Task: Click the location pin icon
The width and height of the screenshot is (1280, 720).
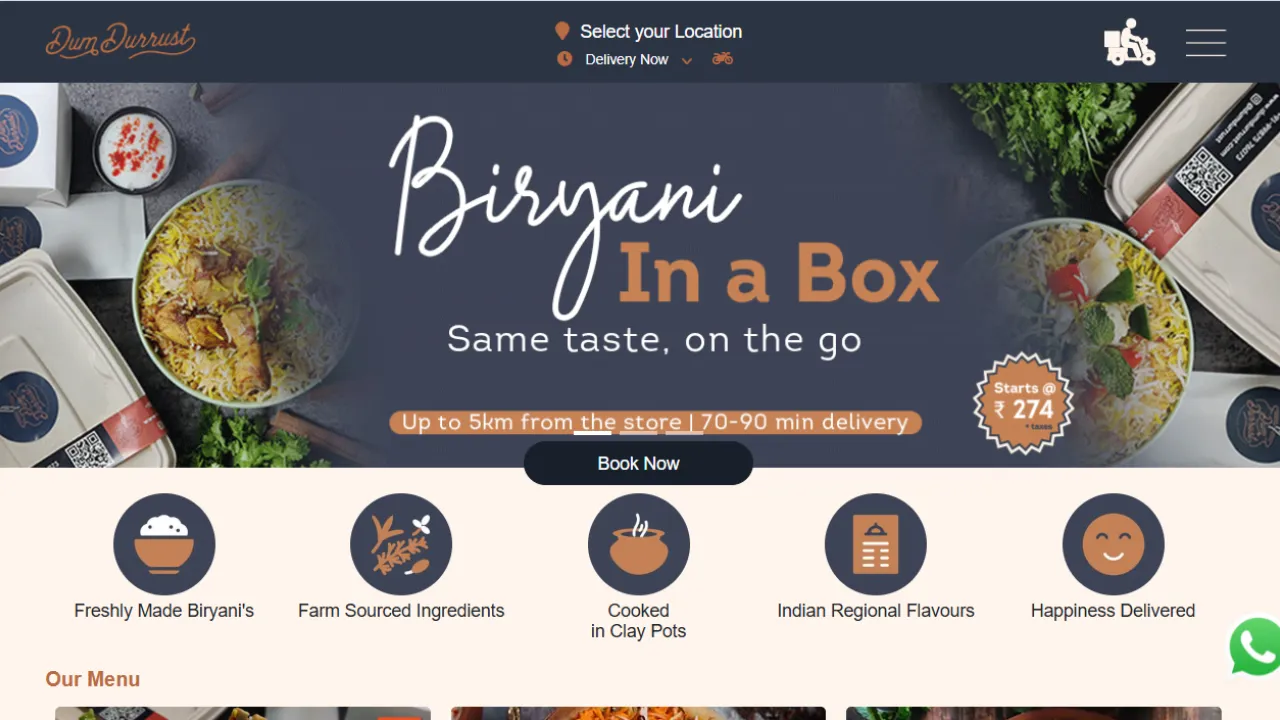Action: [562, 32]
